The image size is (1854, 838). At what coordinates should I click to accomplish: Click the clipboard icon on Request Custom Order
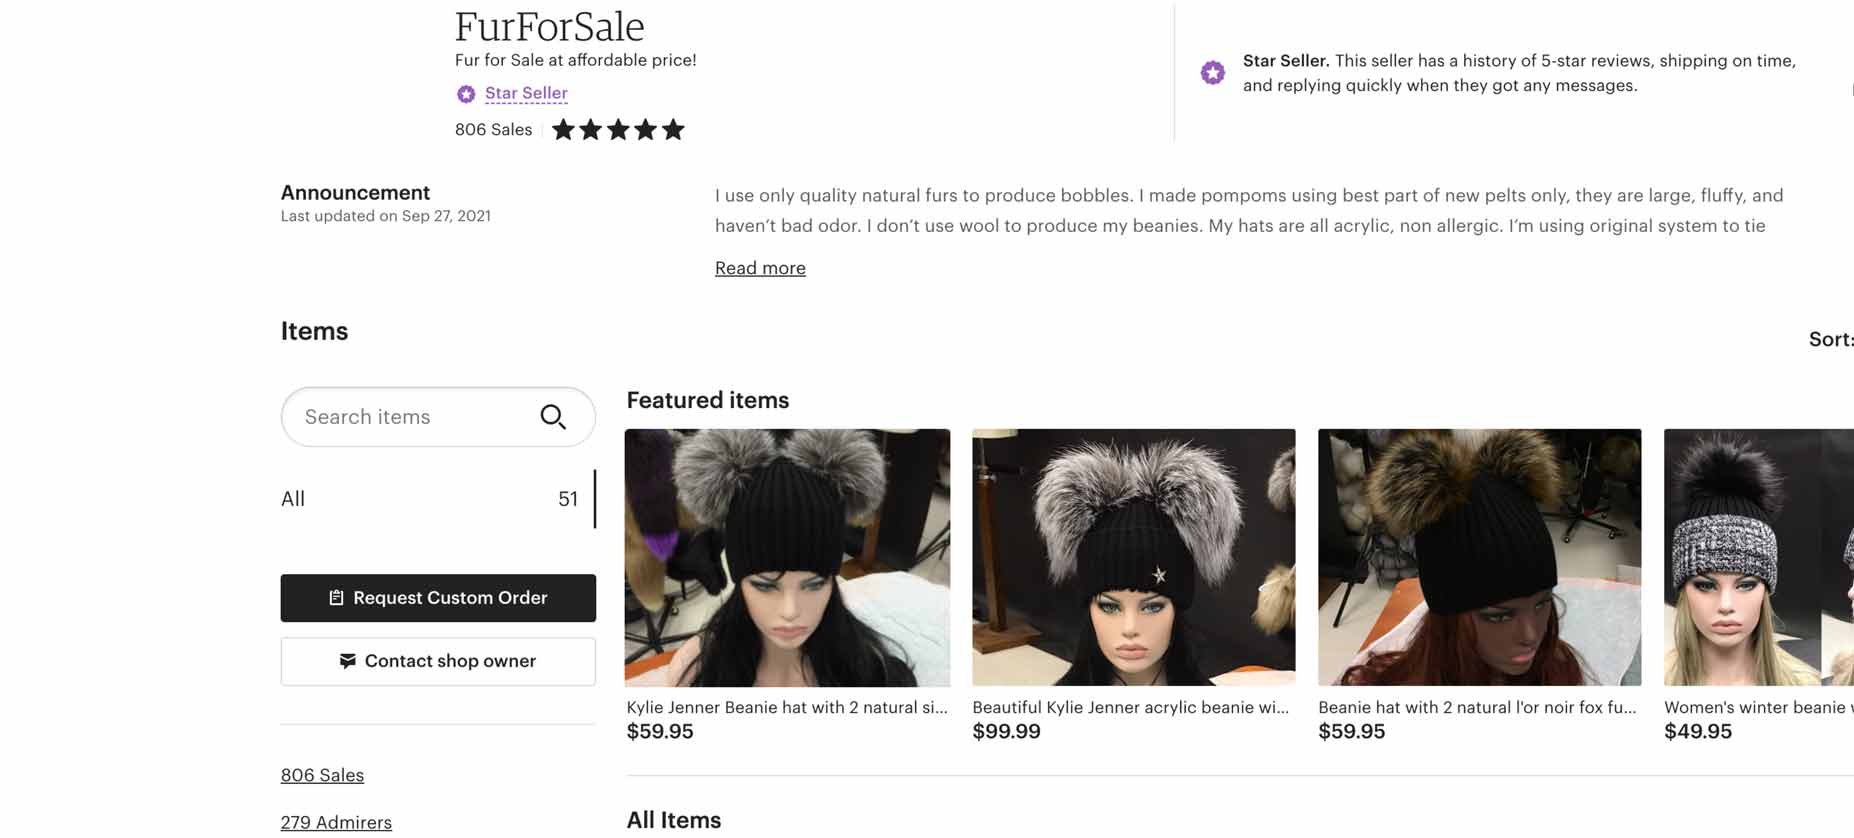tap(336, 597)
